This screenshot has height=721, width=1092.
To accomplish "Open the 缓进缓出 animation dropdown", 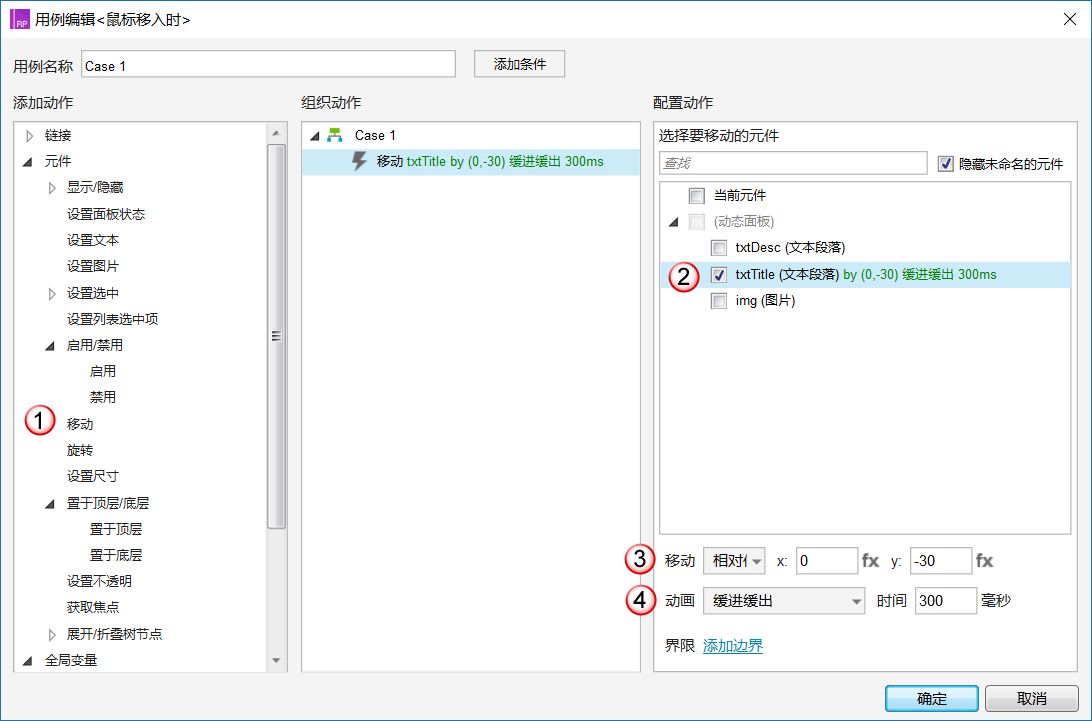I will click(784, 600).
